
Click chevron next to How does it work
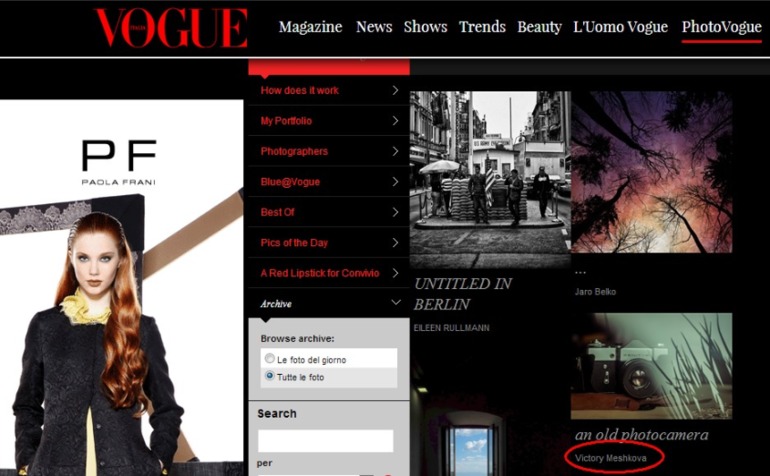[395, 90]
